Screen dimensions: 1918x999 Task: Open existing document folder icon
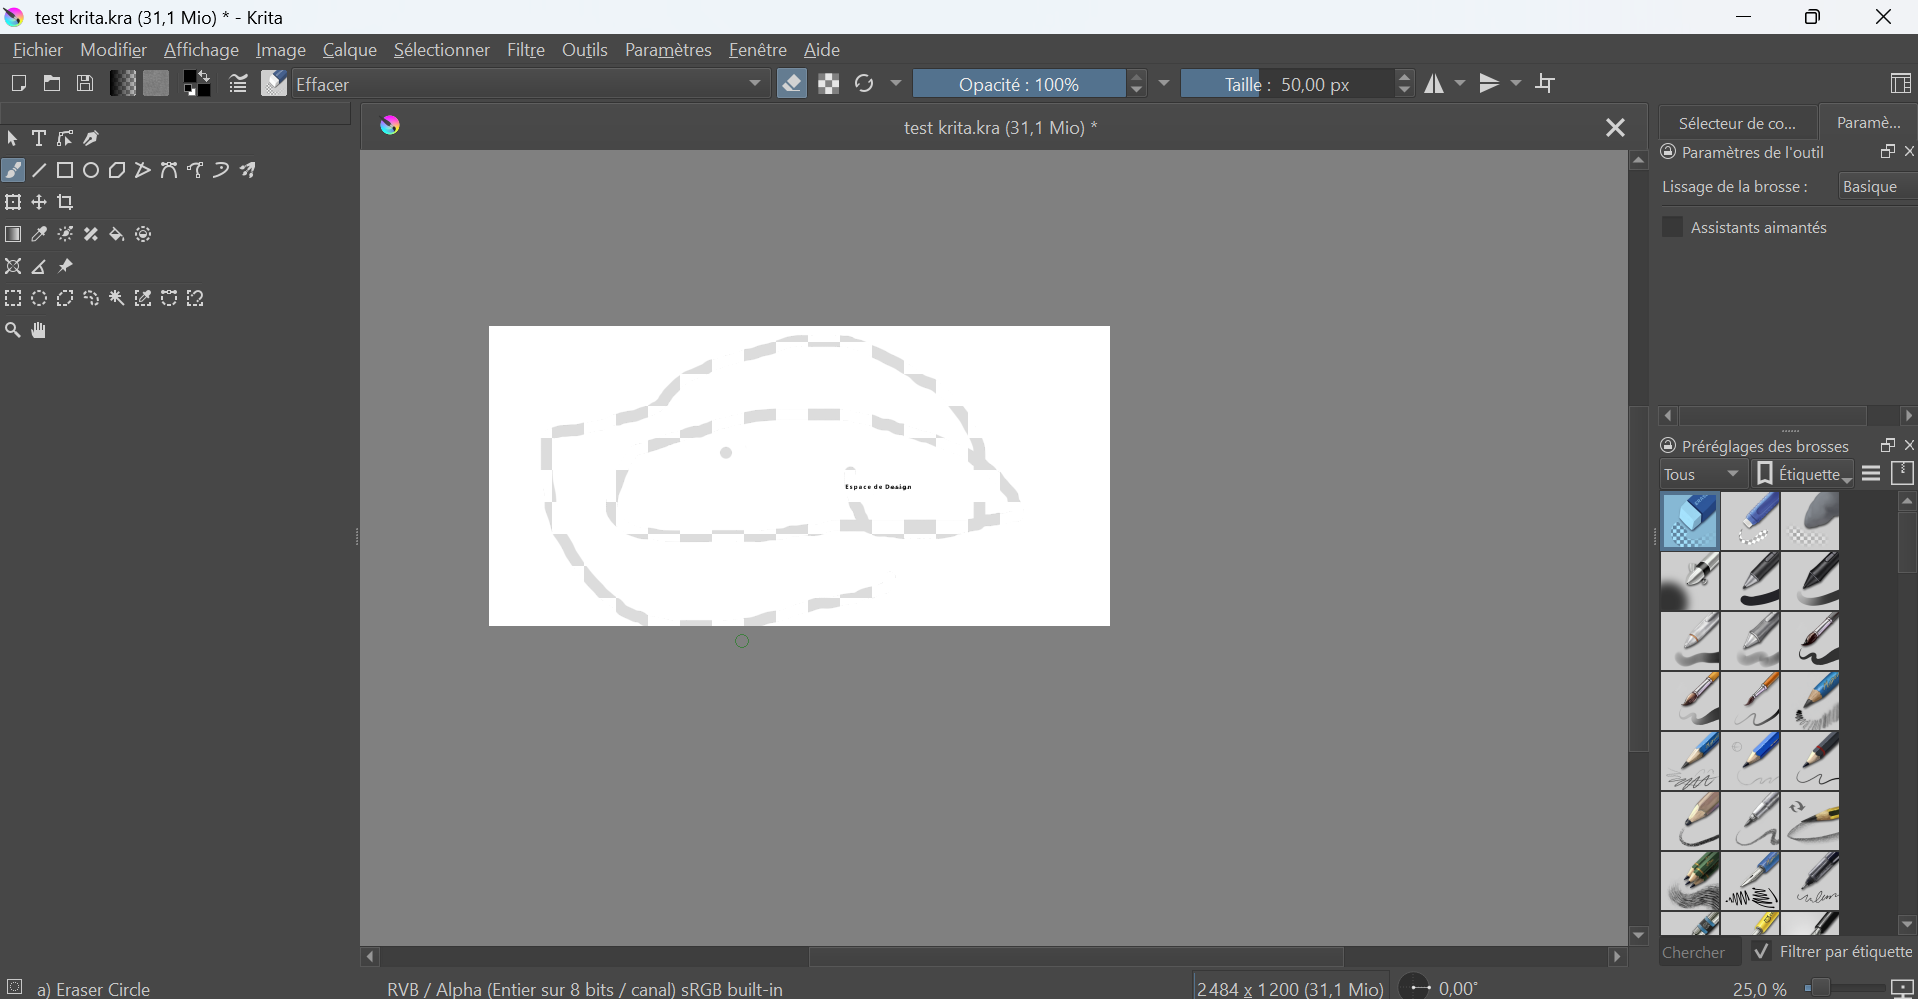tap(52, 84)
